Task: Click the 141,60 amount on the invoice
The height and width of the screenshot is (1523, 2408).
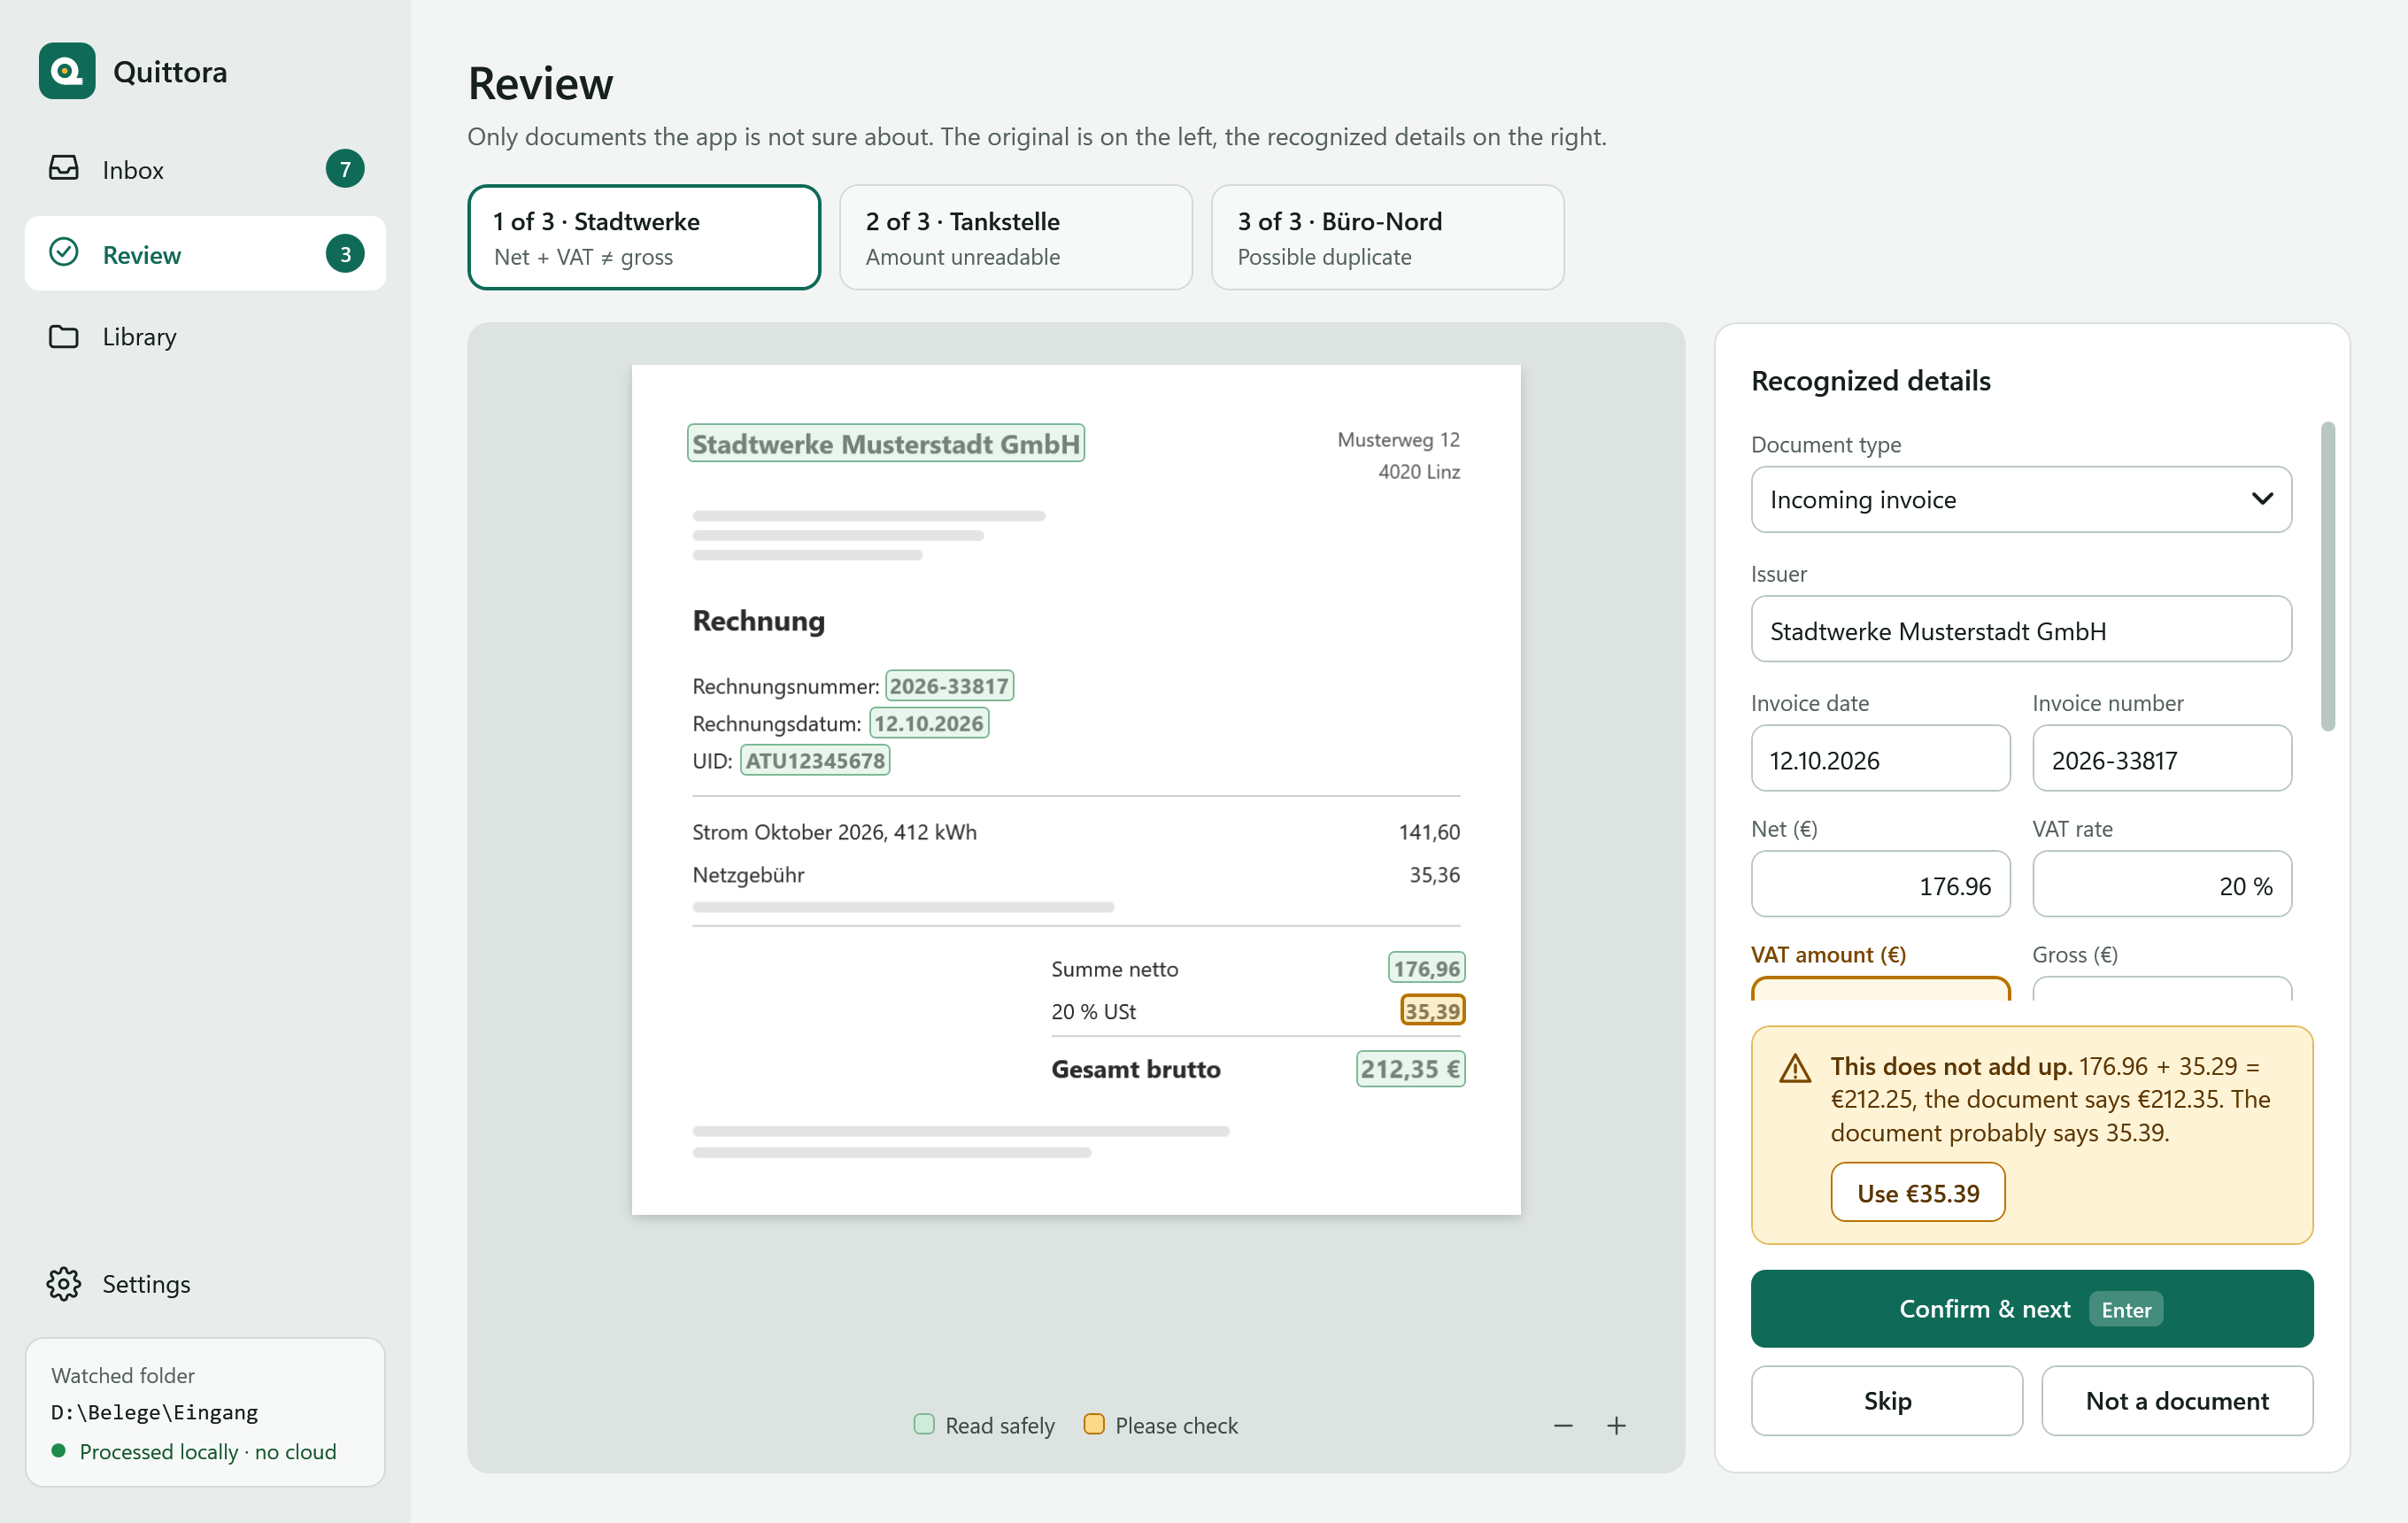Action: [1429, 832]
